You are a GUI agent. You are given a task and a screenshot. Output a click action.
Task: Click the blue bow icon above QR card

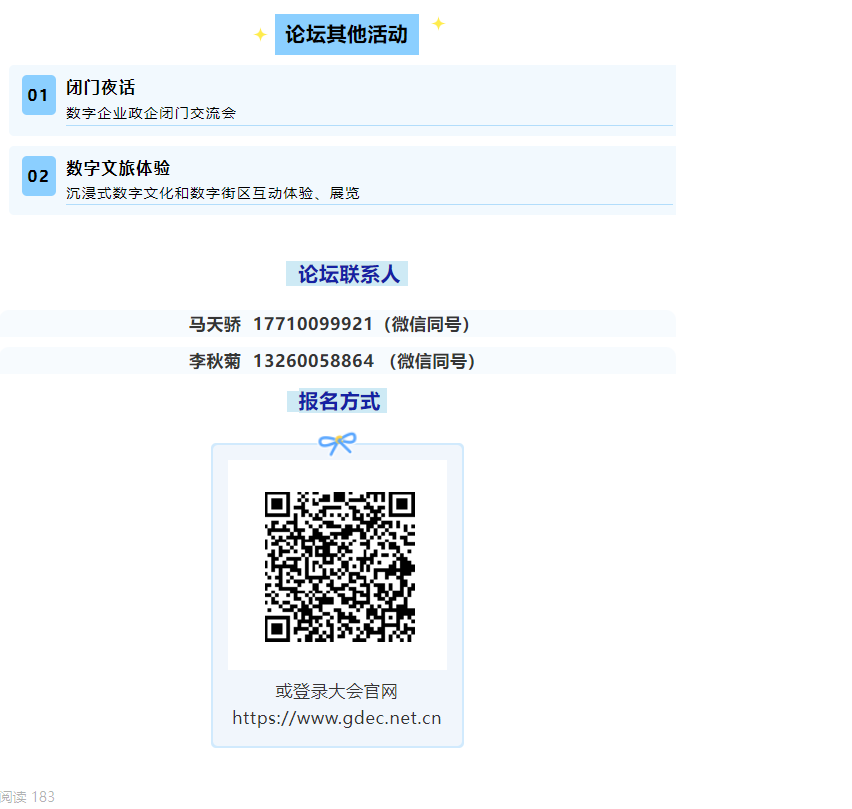[337, 443]
